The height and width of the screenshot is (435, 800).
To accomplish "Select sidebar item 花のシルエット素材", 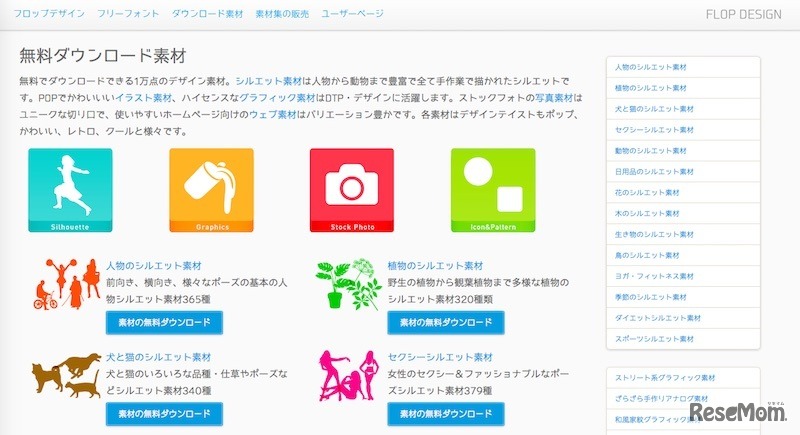I will tap(683, 193).
